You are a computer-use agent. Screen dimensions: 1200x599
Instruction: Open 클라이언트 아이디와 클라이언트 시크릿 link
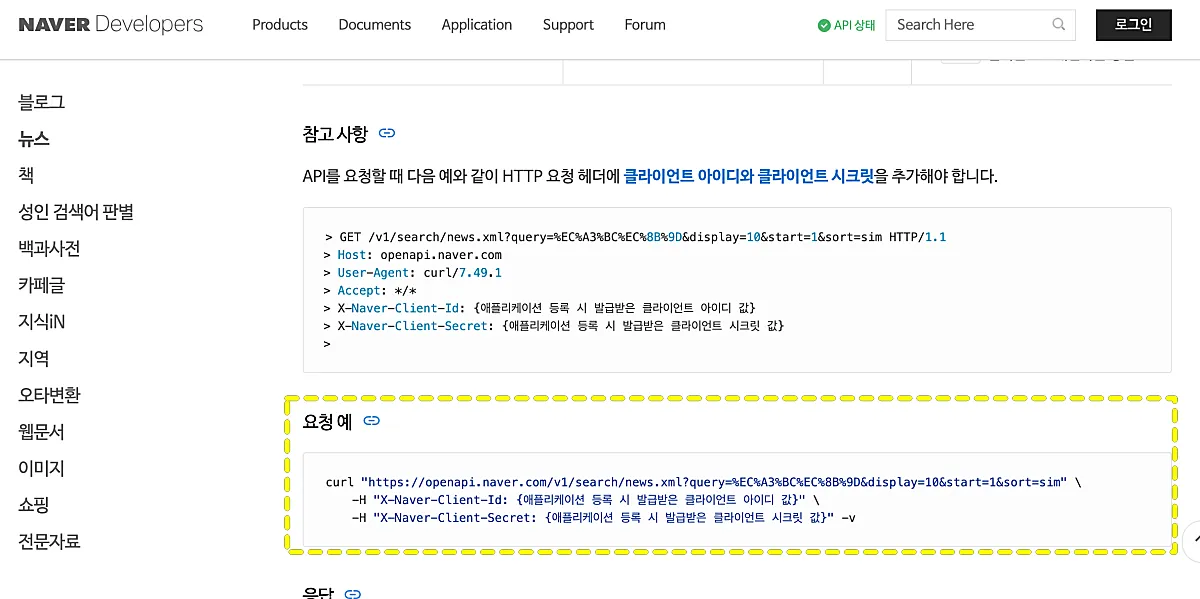[749, 176]
